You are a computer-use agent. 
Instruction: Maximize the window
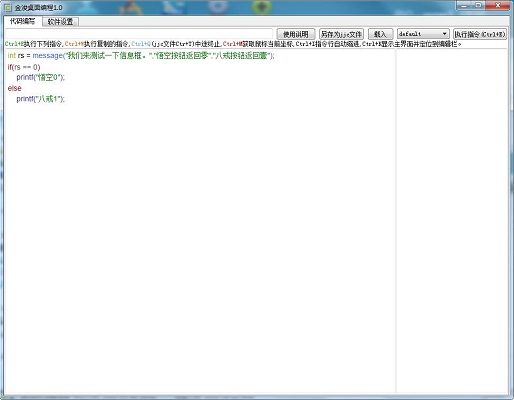479,5
